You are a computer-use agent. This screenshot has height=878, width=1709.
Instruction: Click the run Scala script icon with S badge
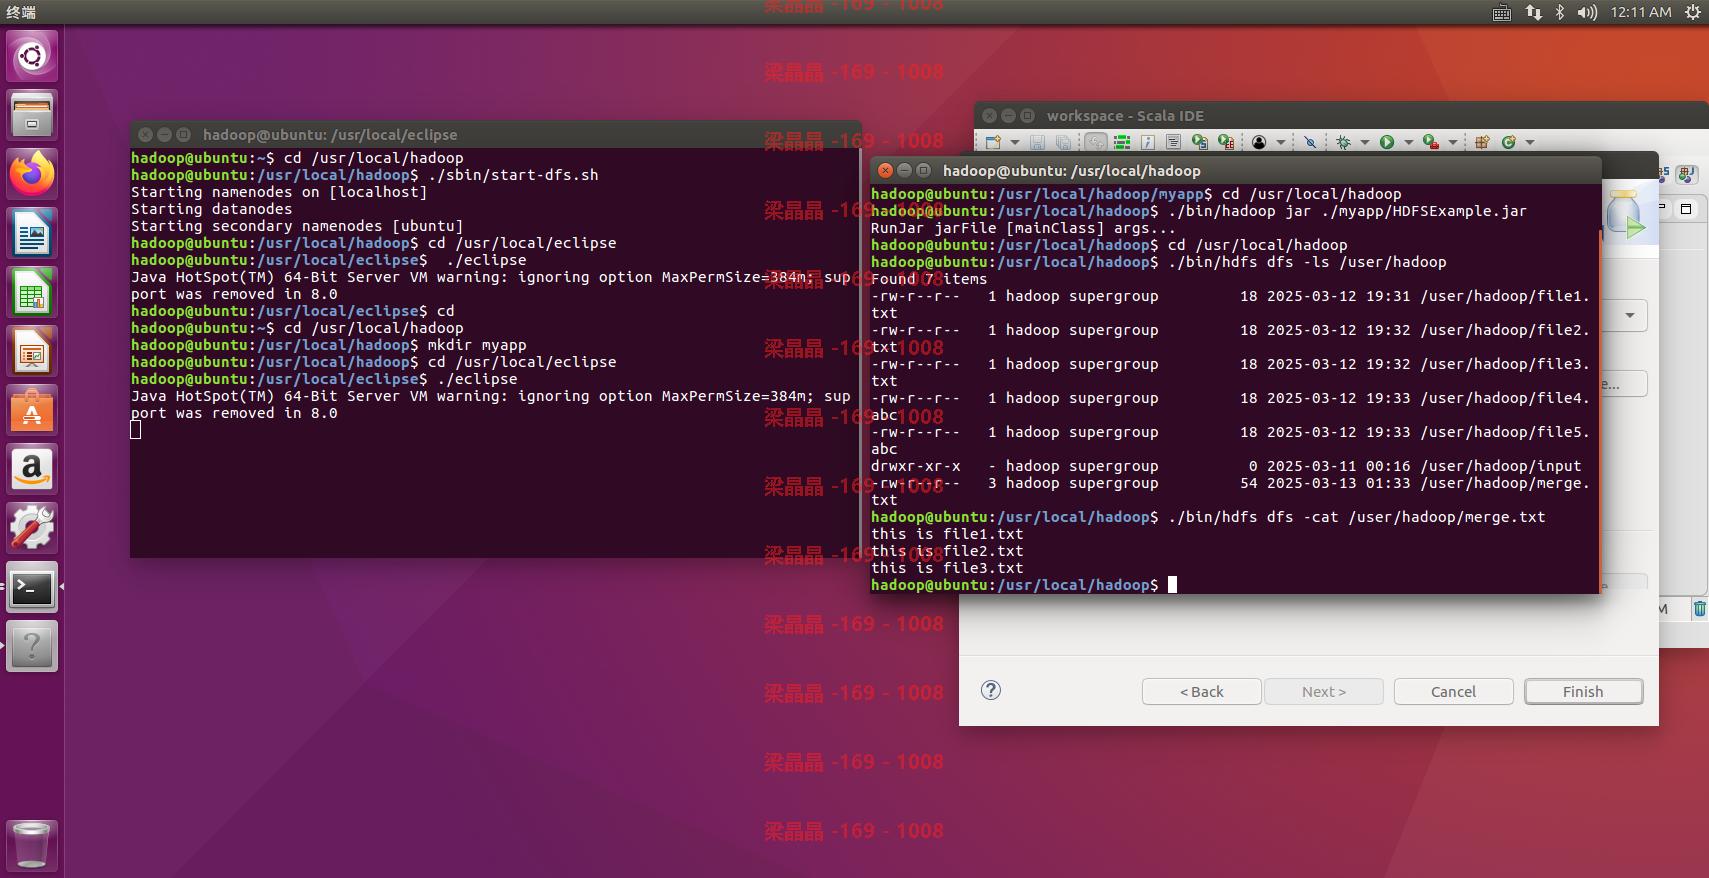point(1199,142)
